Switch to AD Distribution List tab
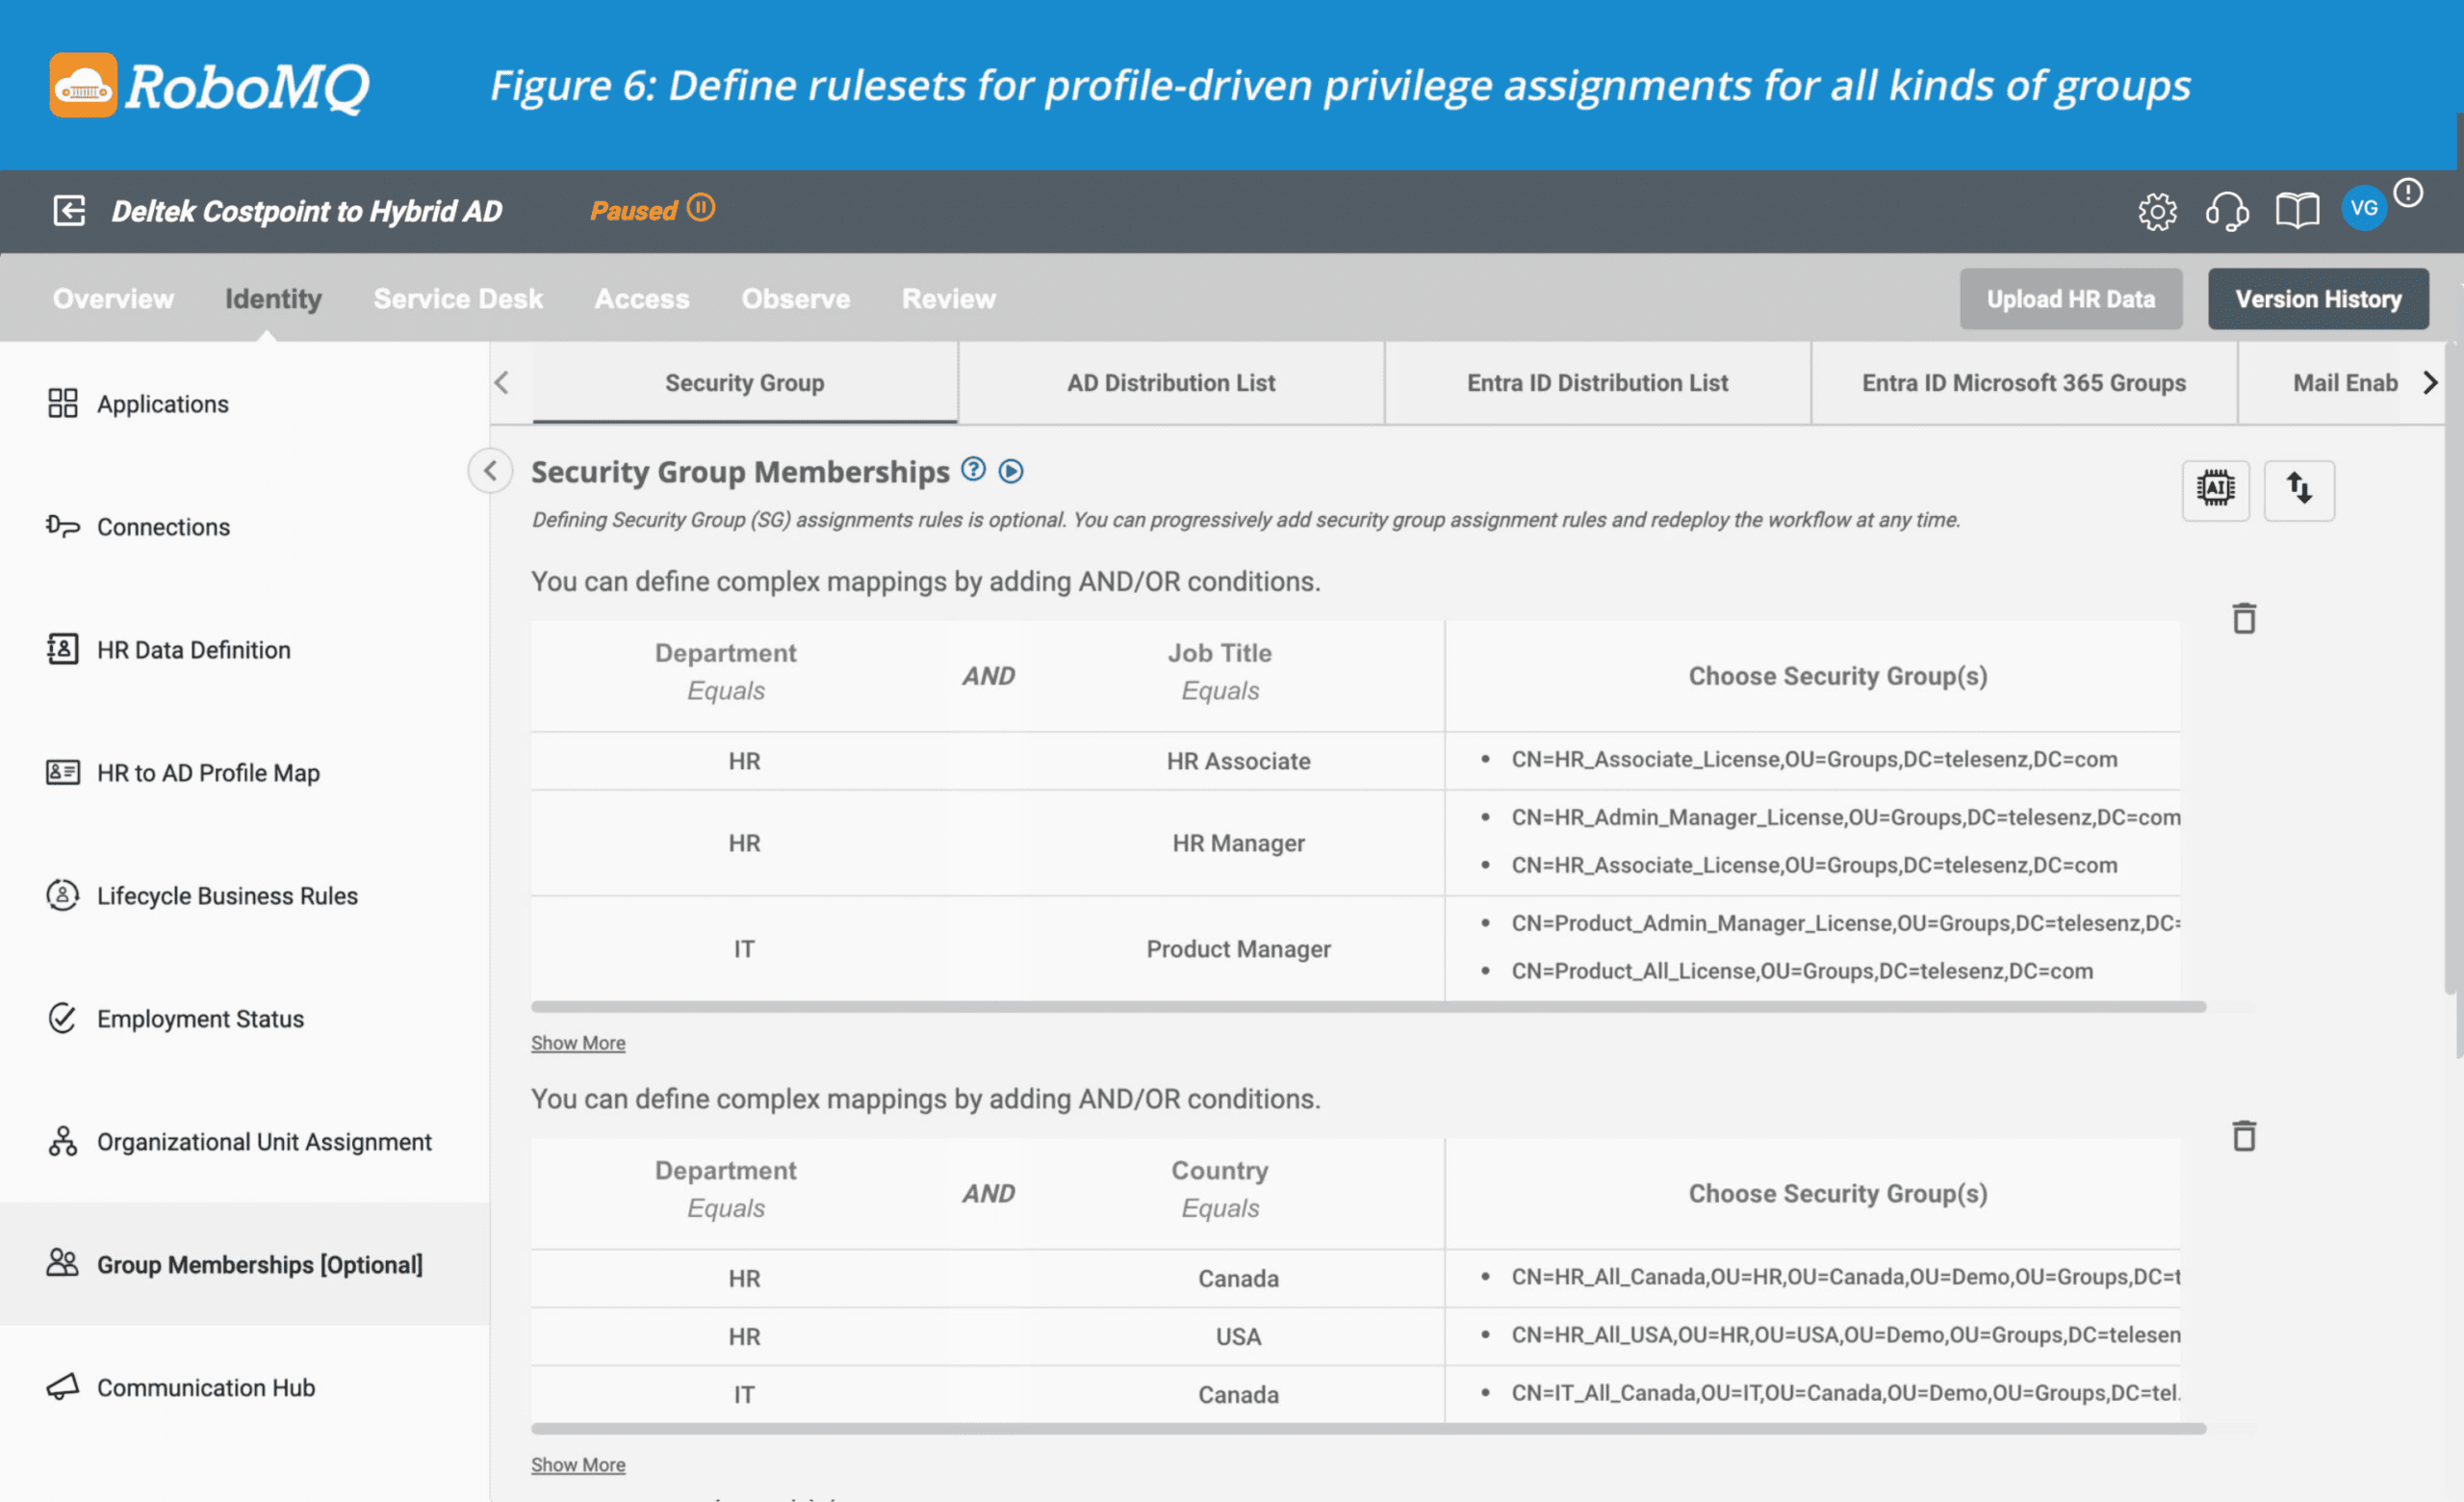The height and width of the screenshot is (1502, 2464). 1170,383
